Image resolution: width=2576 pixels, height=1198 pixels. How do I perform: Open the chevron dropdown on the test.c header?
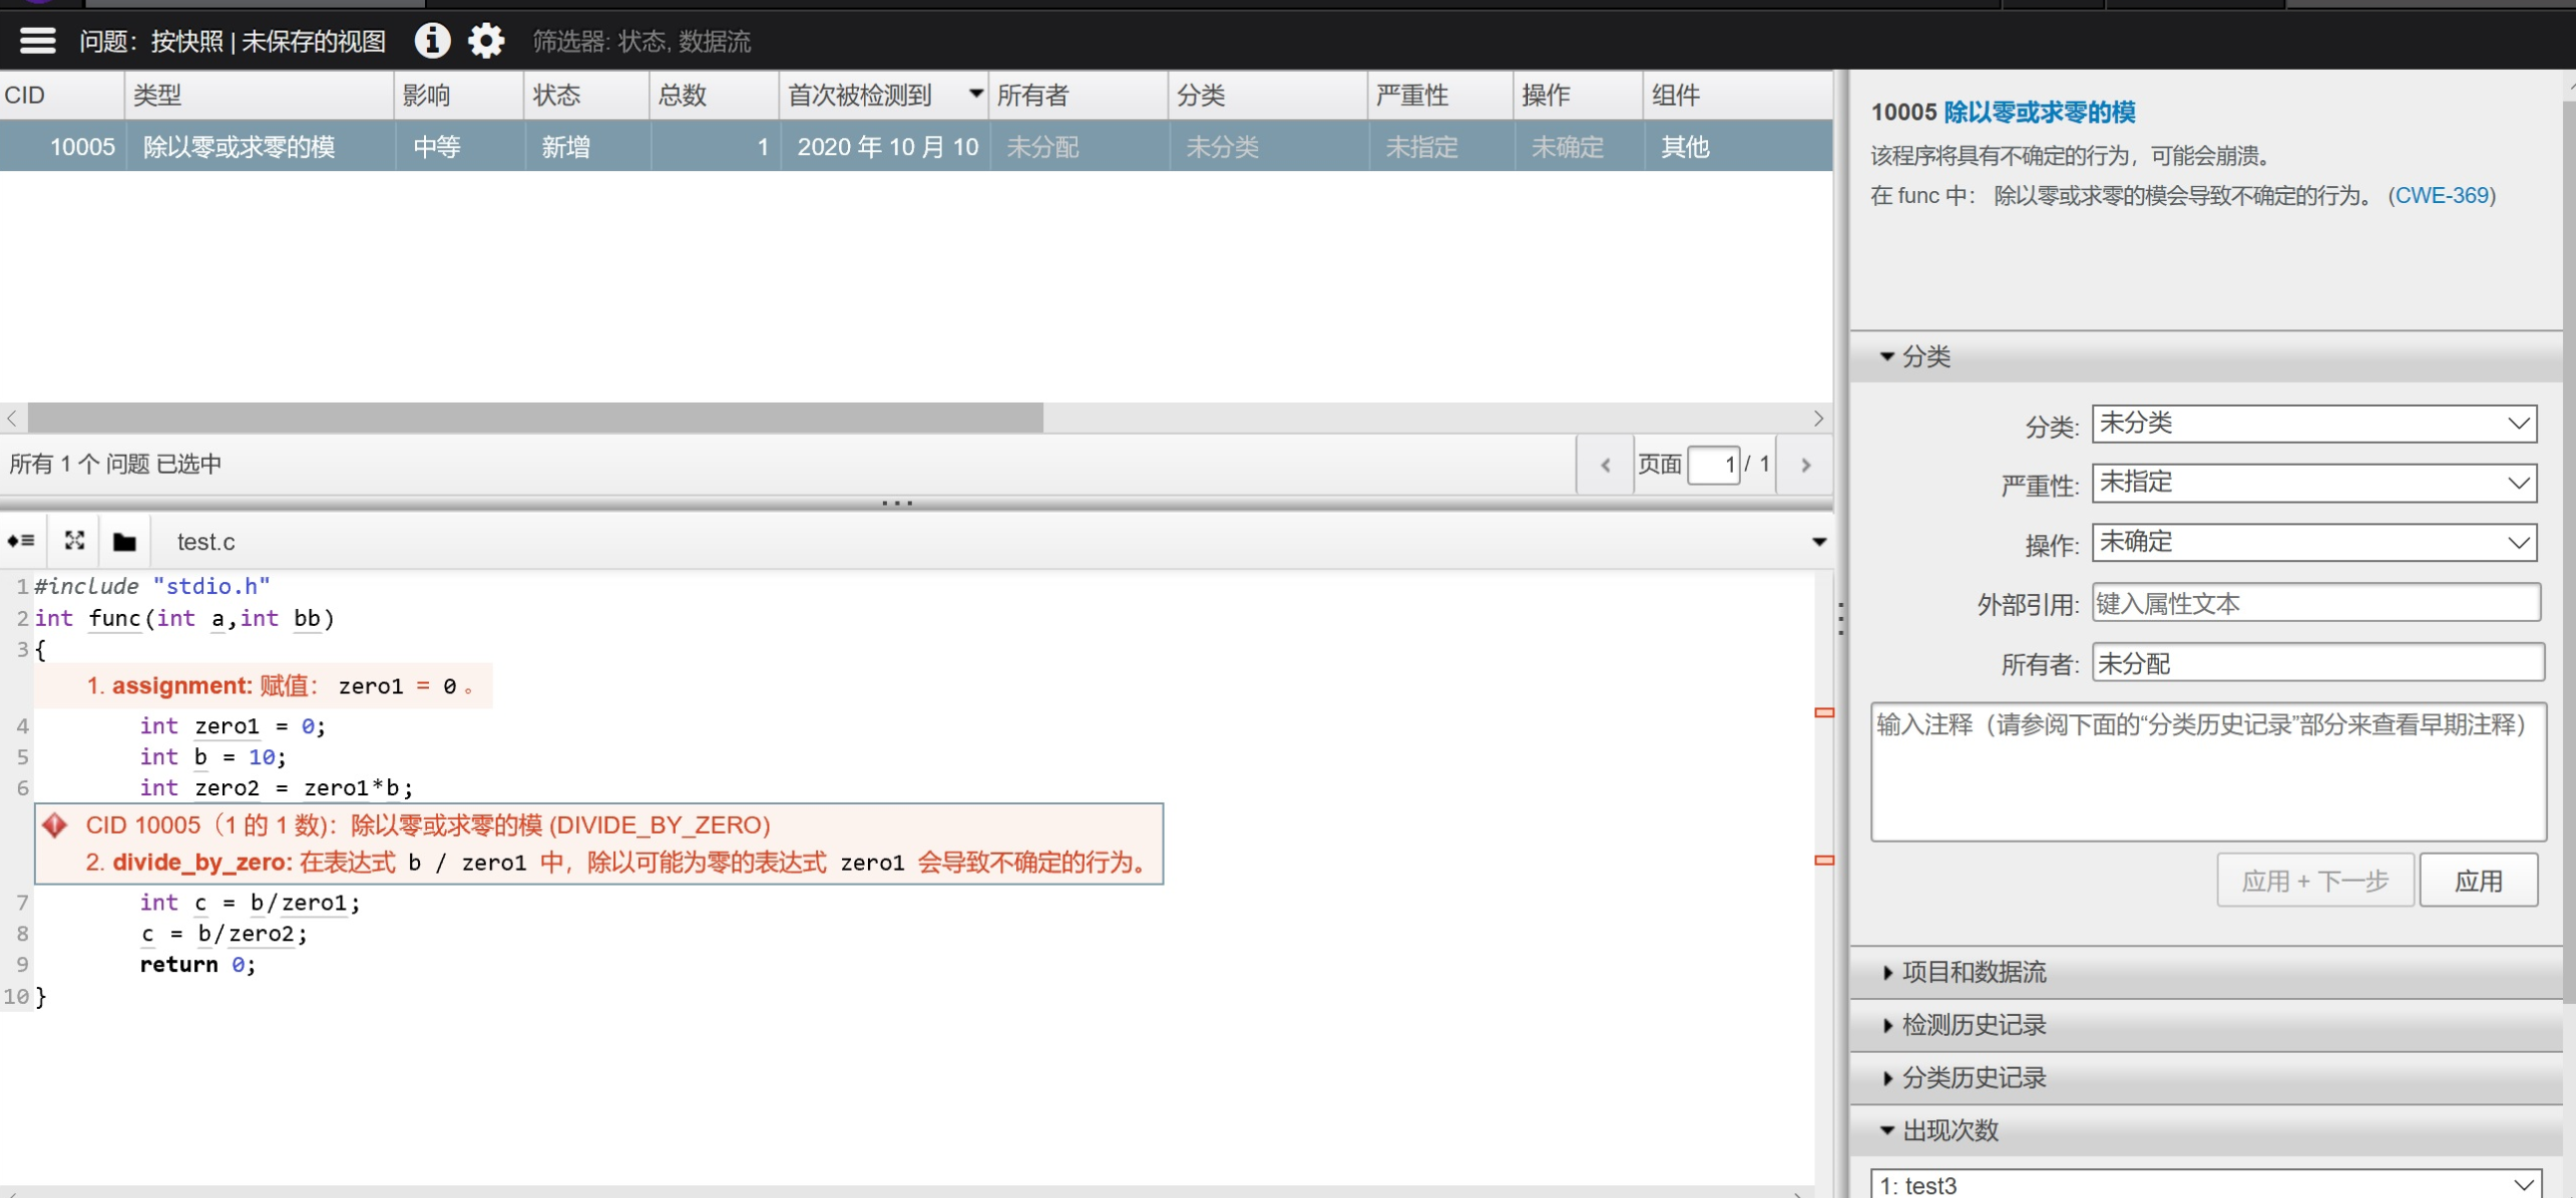click(1818, 541)
